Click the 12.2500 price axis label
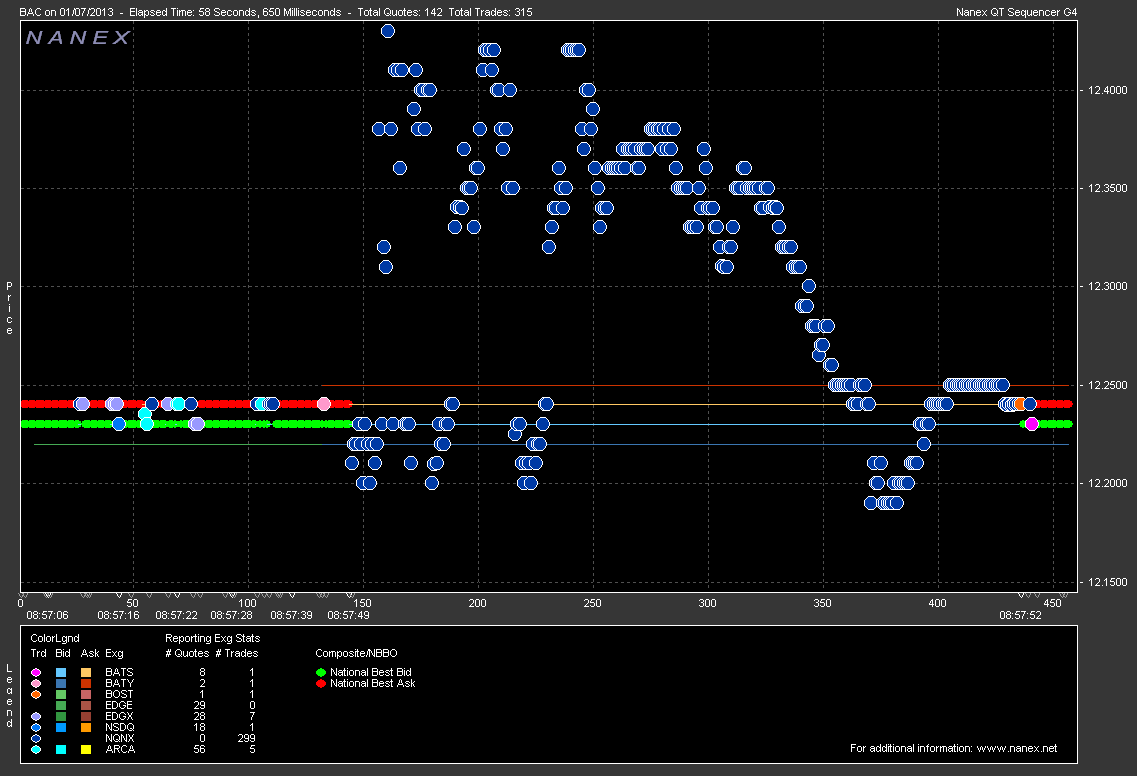Viewport: 1137px width, 776px height. point(1108,385)
